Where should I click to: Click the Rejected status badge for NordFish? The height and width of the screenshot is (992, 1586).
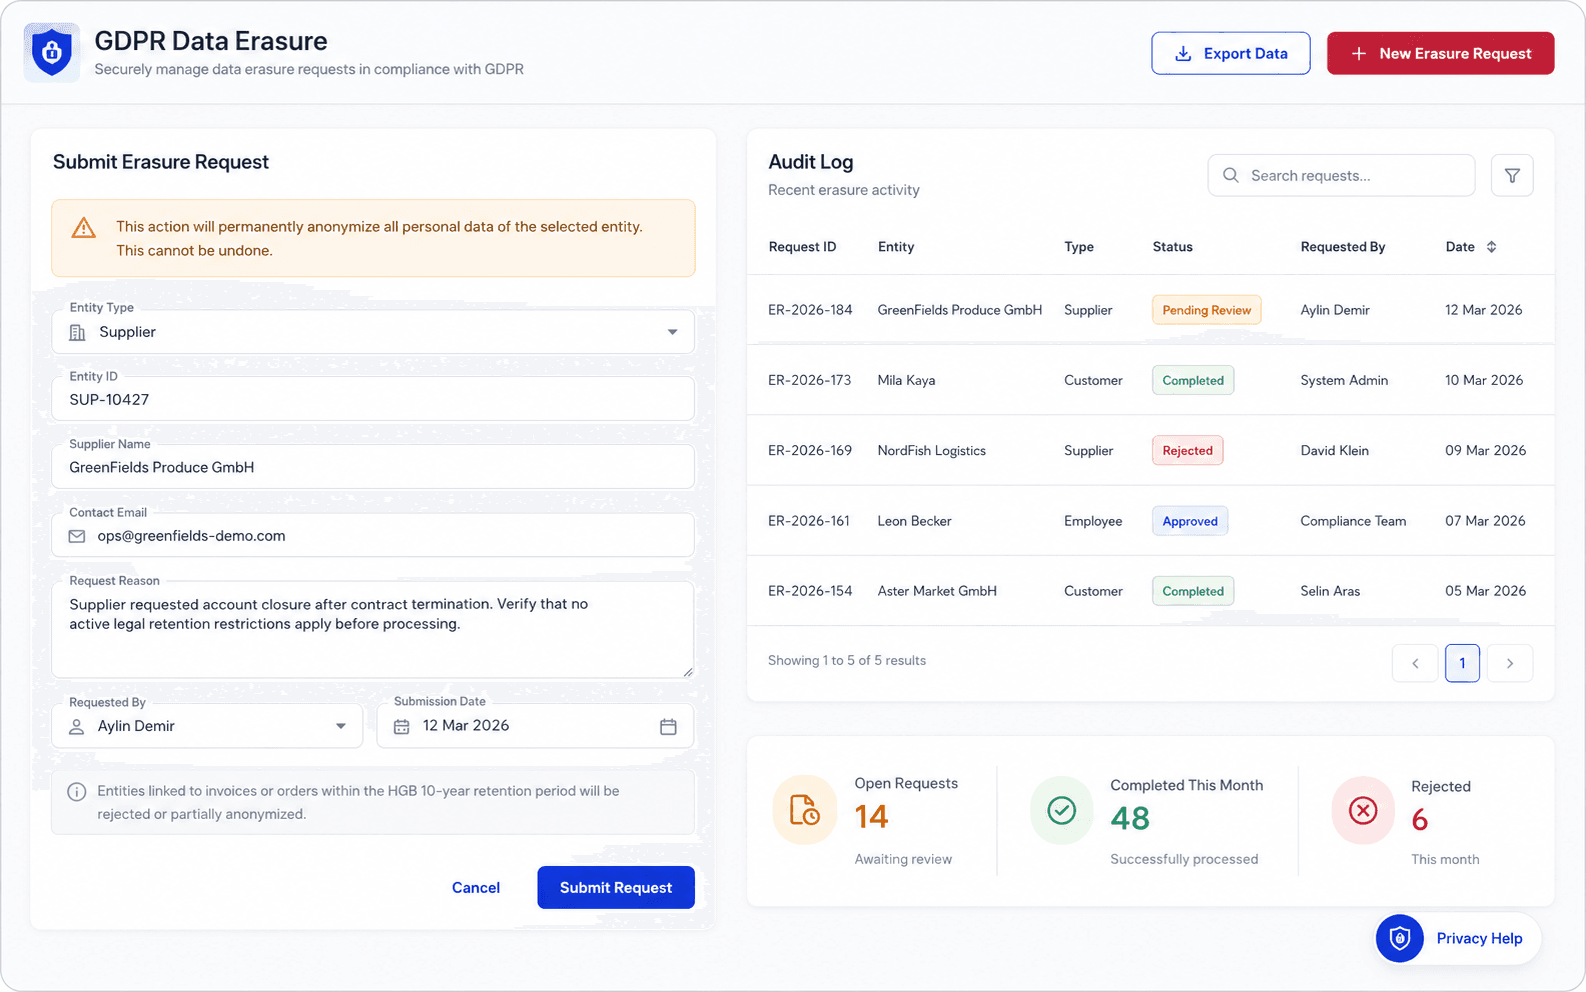click(x=1187, y=451)
